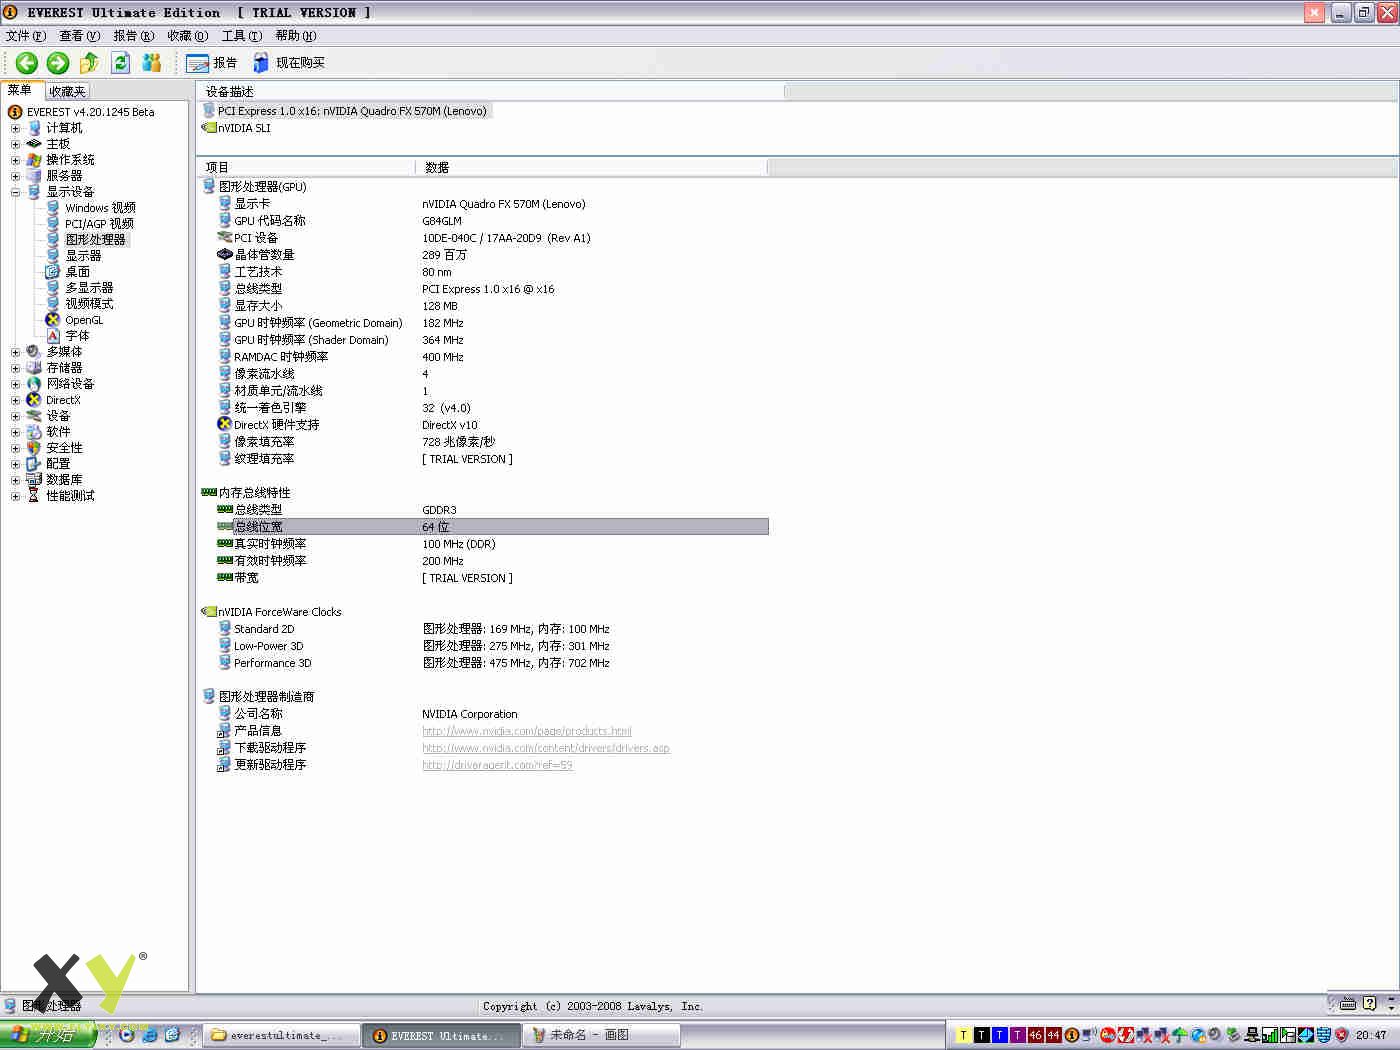Click the 安全性 security shield icon
This screenshot has width=1400, height=1050.
point(34,448)
